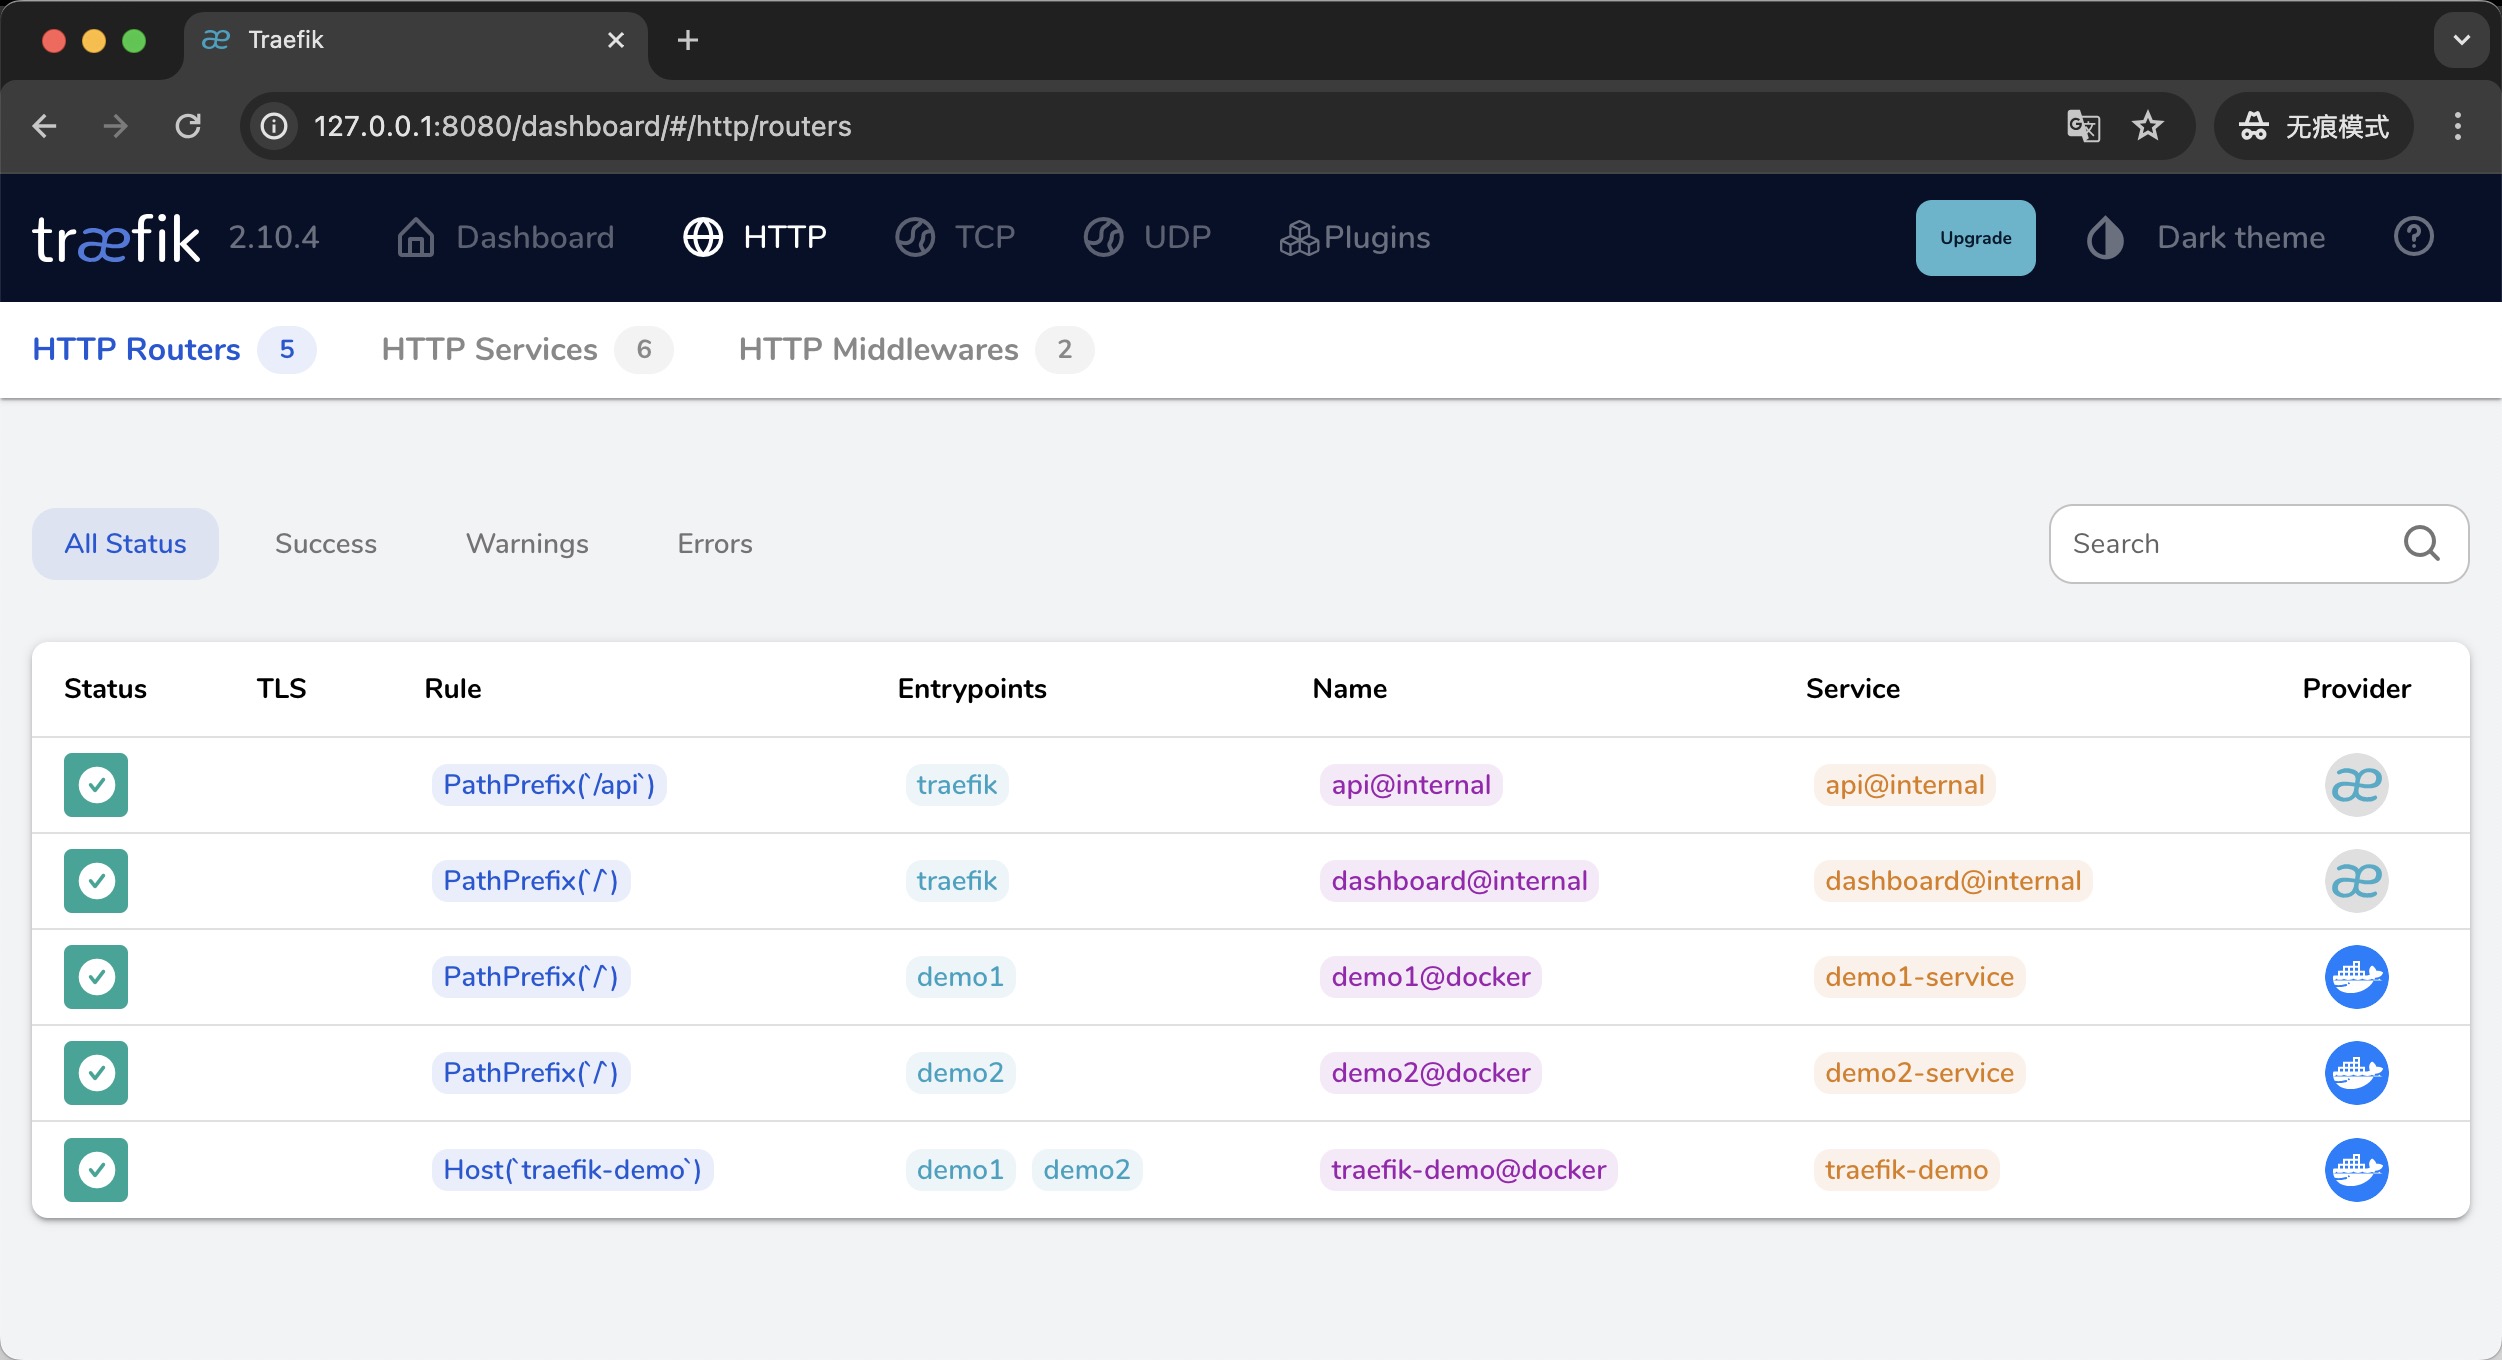The image size is (2502, 1360).
Task: Click the help question mark icon
Action: tap(2413, 236)
